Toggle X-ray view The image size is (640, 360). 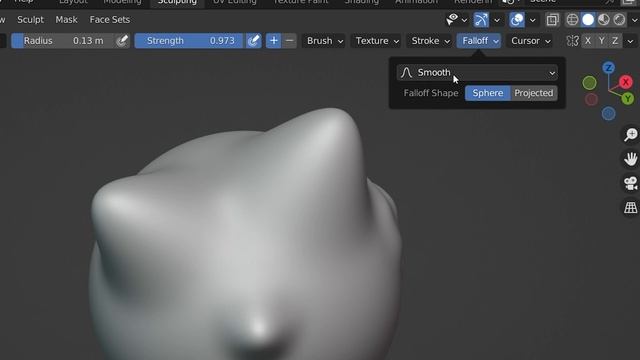552,20
